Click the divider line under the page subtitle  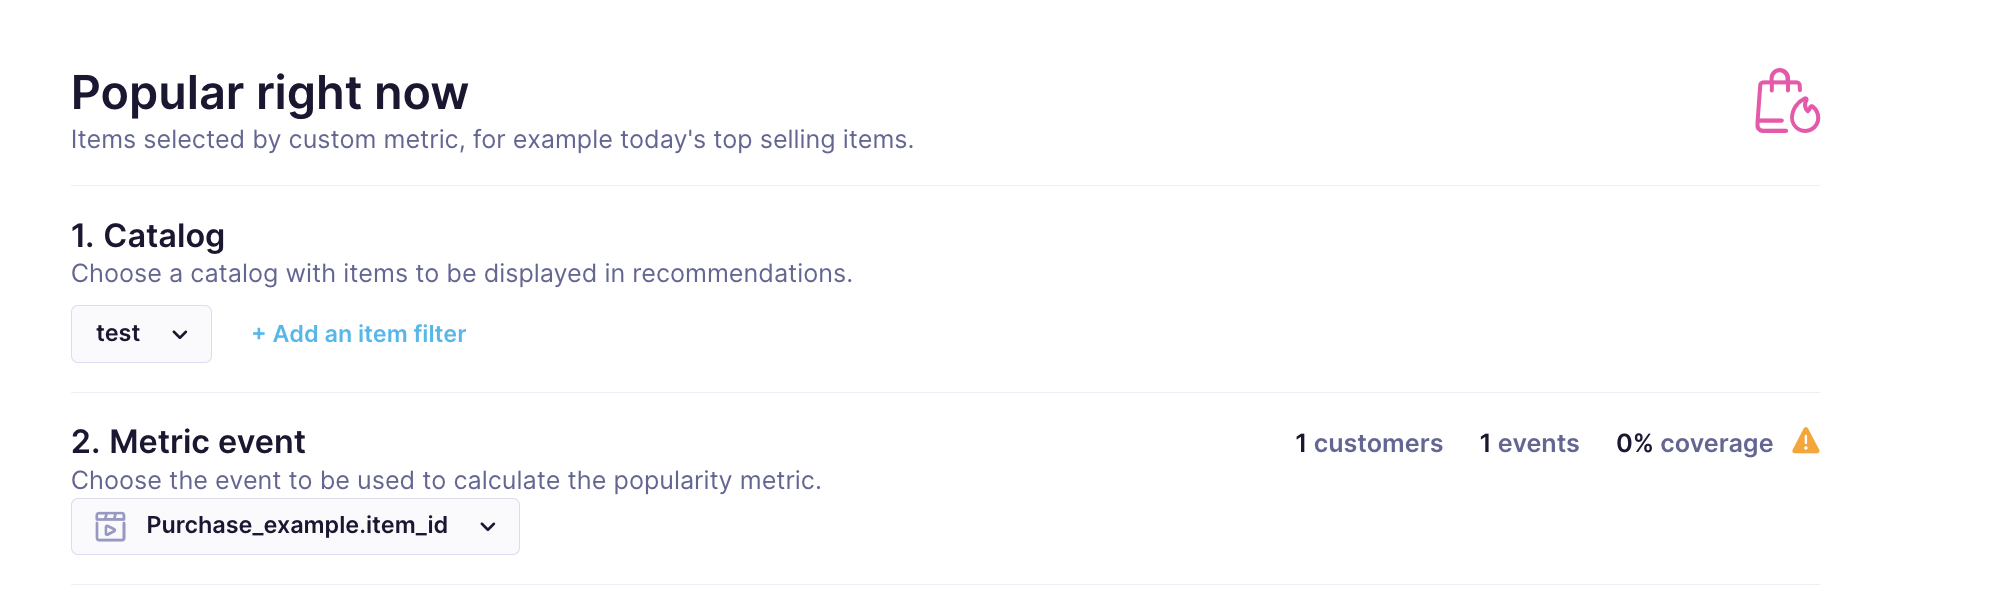945,186
